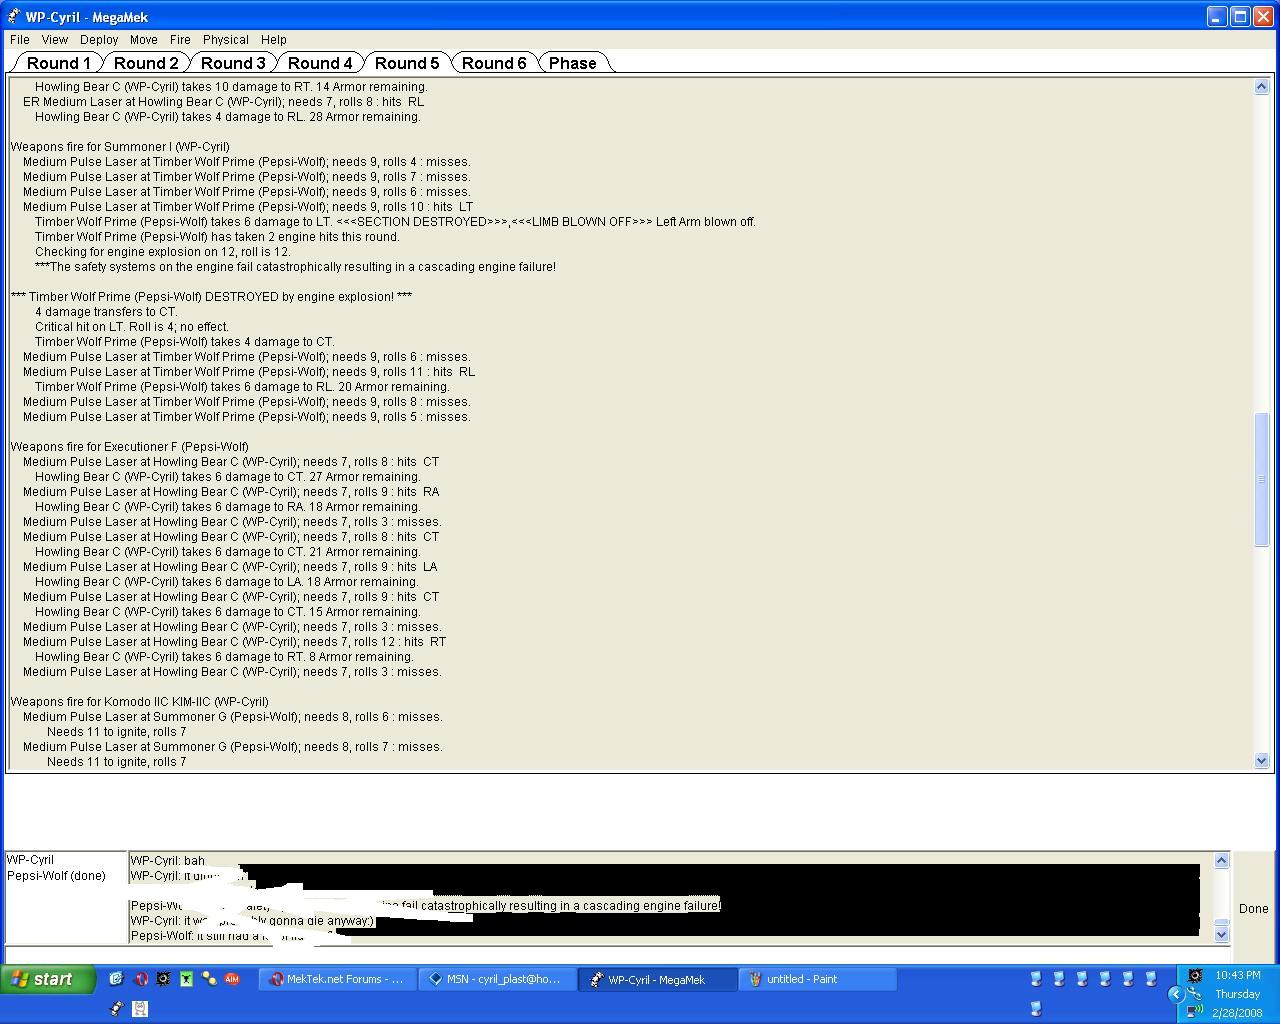The width and height of the screenshot is (1280, 1024).
Task: Open MSN taskbar window
Action: point(497,979)
